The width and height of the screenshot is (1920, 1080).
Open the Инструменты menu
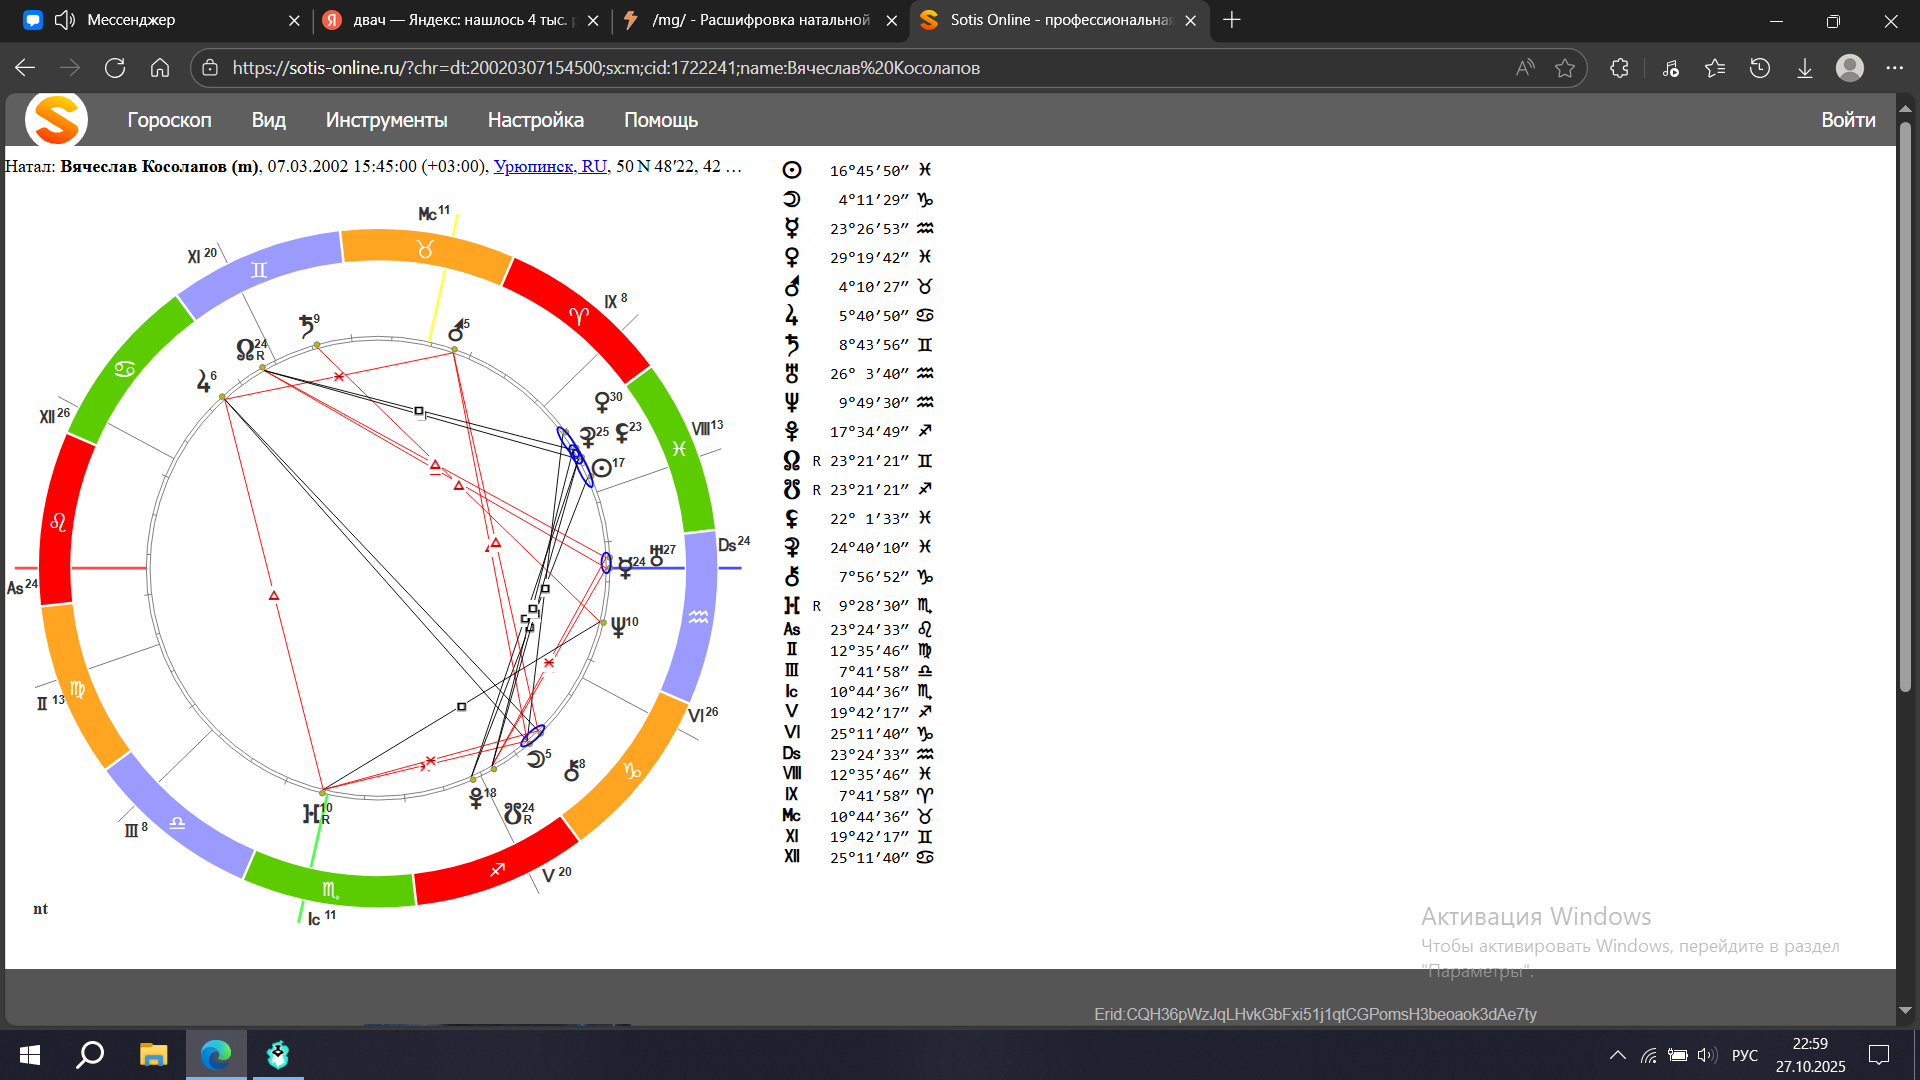386,120
